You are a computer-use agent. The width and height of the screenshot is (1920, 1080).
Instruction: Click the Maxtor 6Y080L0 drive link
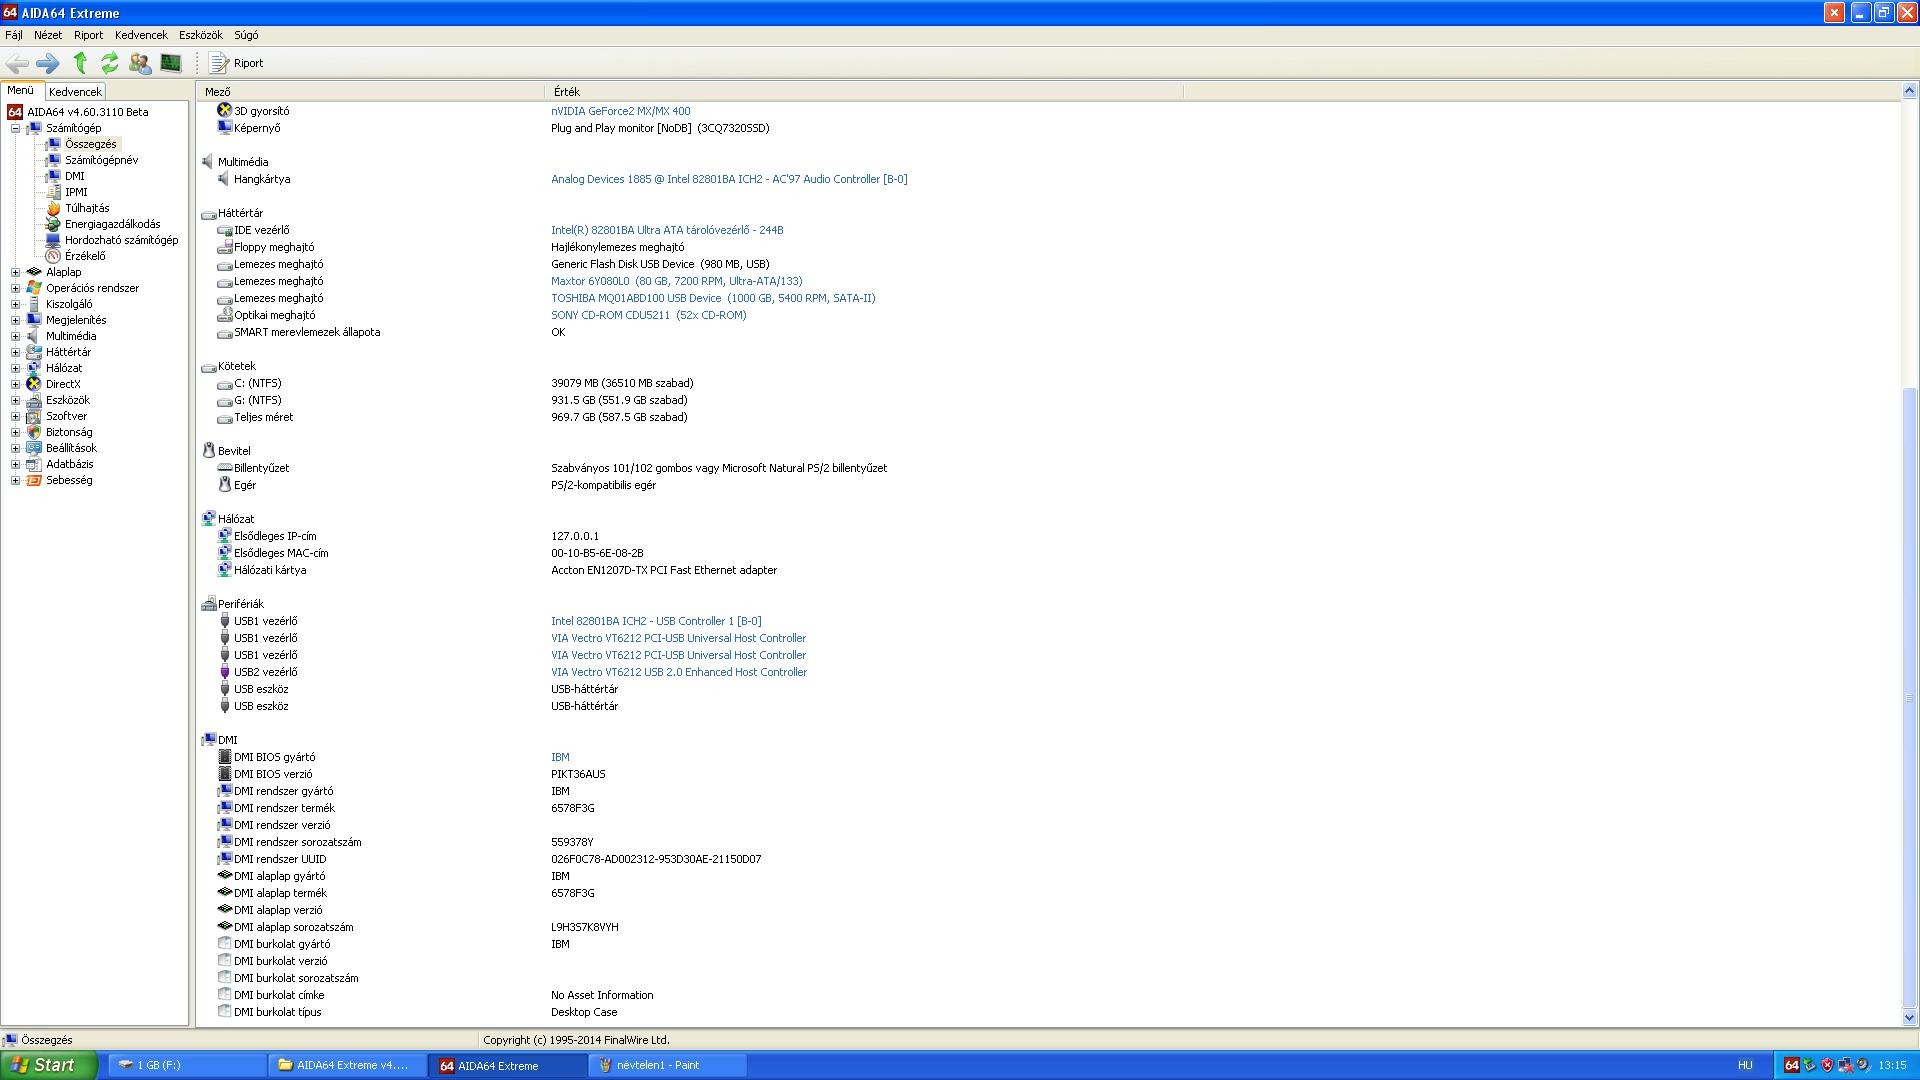pyautogui.click(x=676, y=281)
